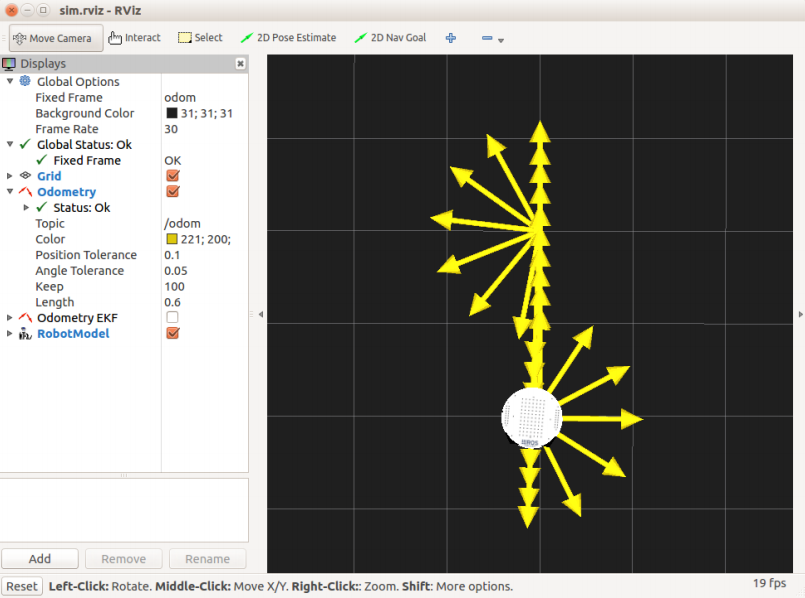
Task: Click the Odometry Color yellow swatch
Action: (x=172, y=239)
